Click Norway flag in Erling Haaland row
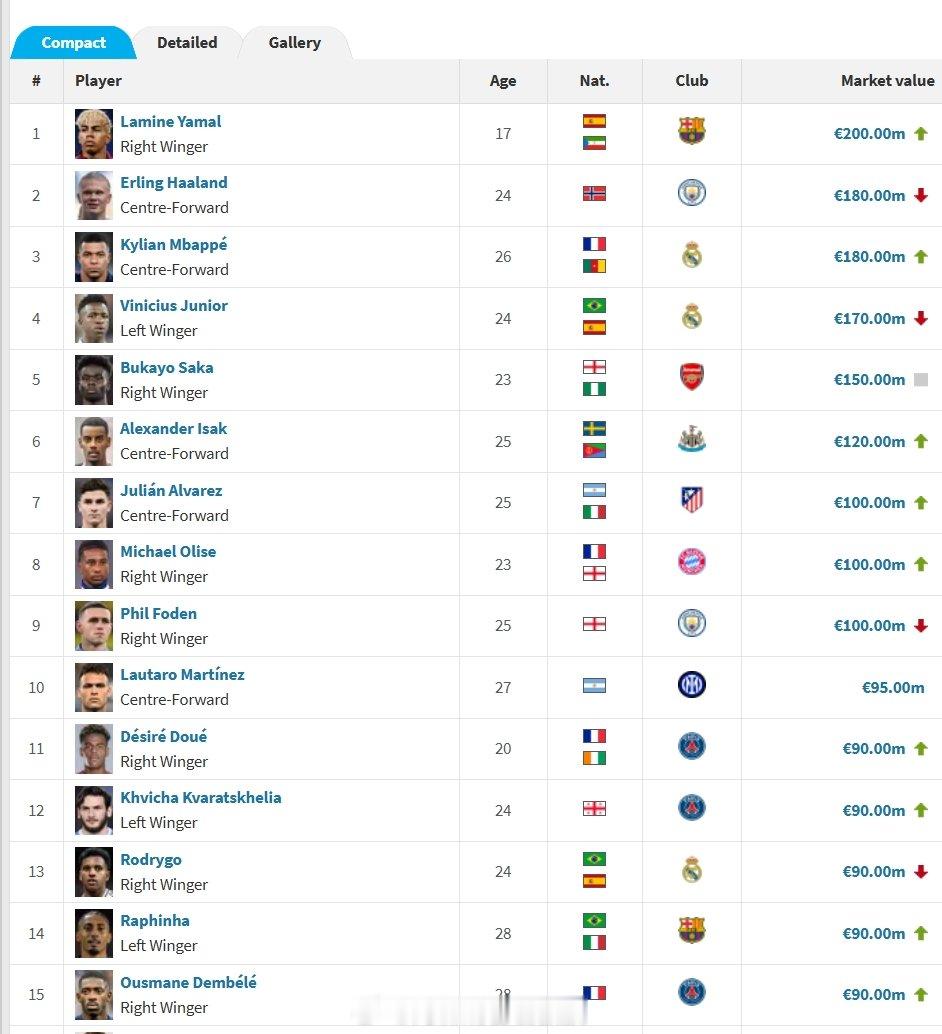Screen dimensions: 942x1034 [x=594, y=193]
